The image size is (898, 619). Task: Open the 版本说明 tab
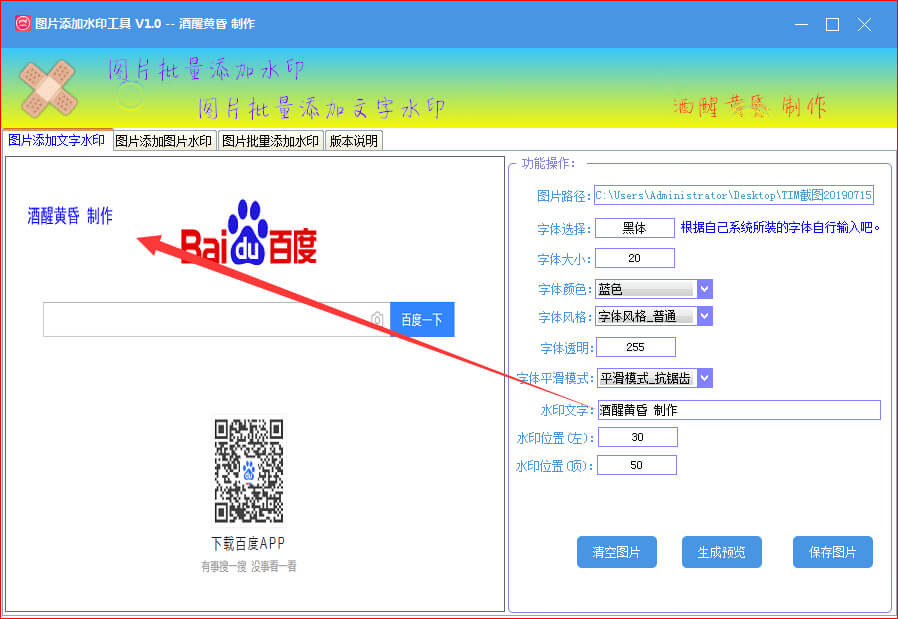(x=353, y=141)
